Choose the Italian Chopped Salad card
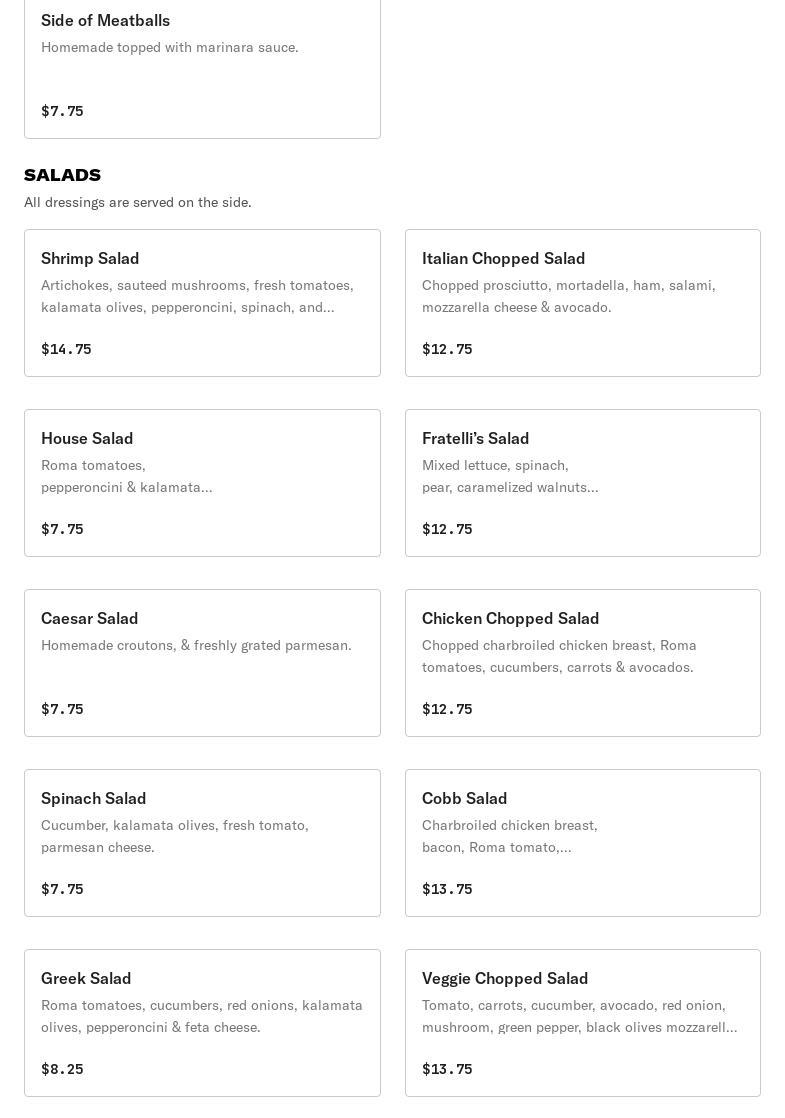785x1118 pixels. point(582,303)
